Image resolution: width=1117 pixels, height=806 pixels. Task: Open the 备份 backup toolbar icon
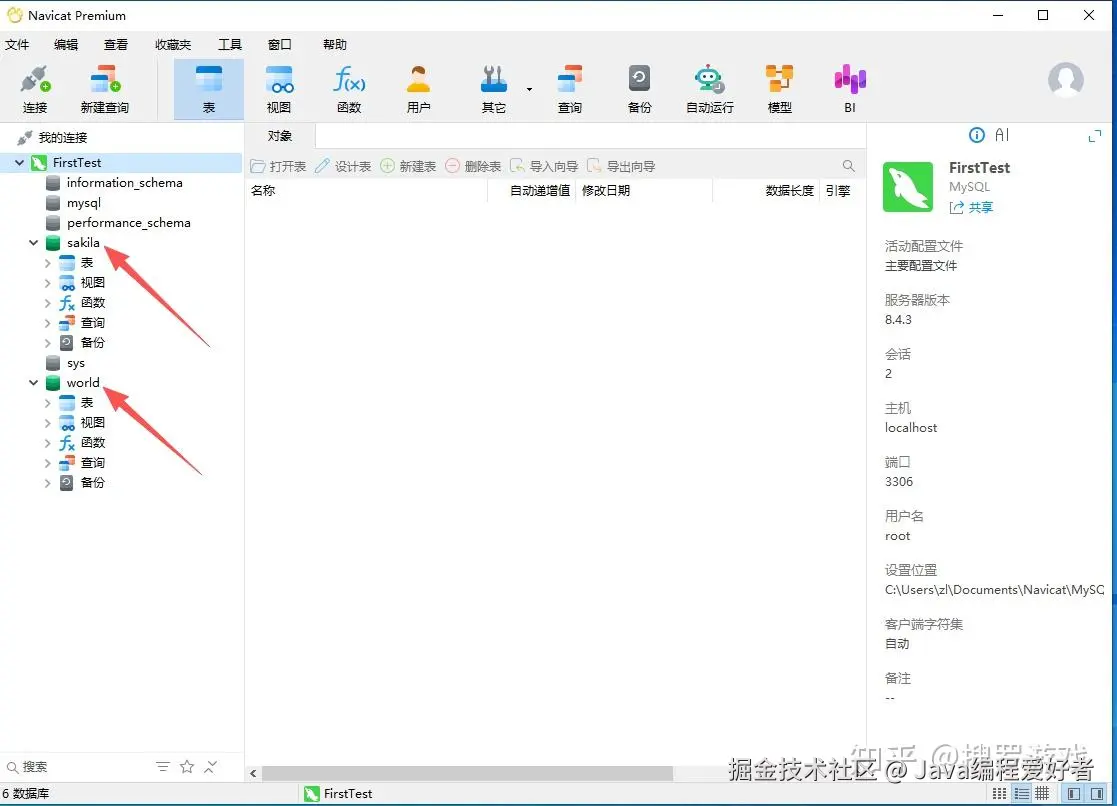click(639, 89)
